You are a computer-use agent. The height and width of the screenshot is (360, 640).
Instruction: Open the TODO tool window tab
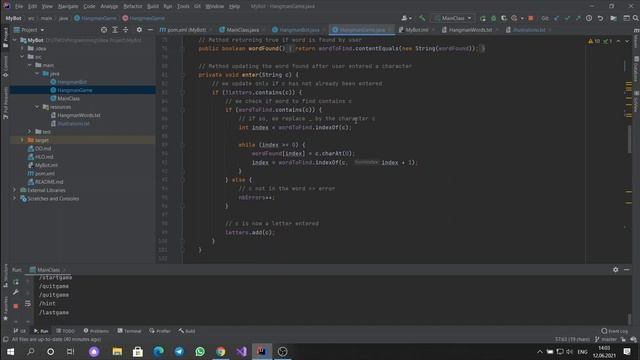click(x=65, y=331)
